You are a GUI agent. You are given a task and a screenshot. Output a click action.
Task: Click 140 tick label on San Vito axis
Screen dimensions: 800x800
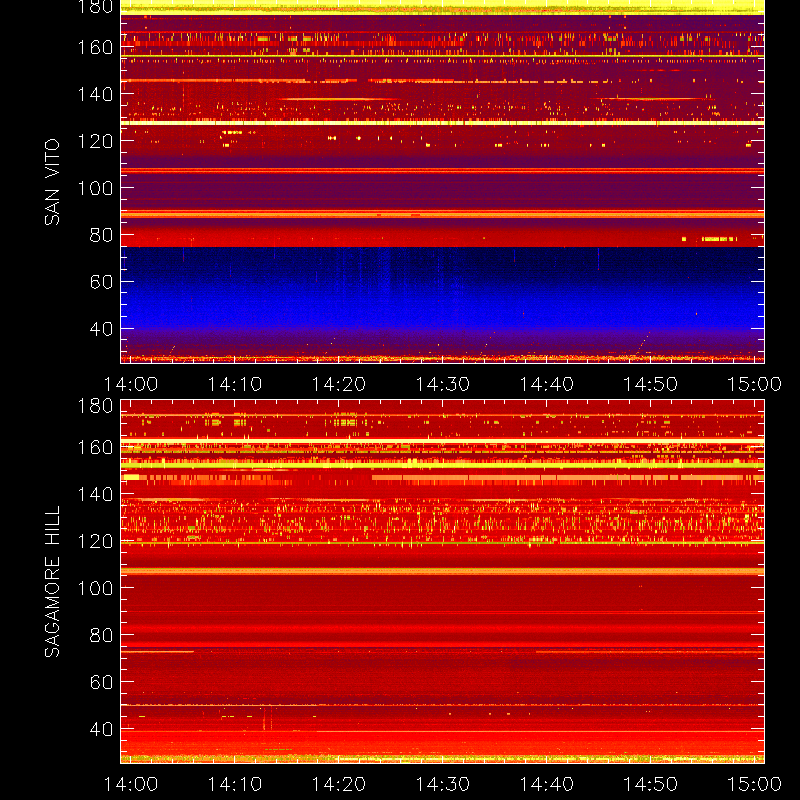click(95, 94)
